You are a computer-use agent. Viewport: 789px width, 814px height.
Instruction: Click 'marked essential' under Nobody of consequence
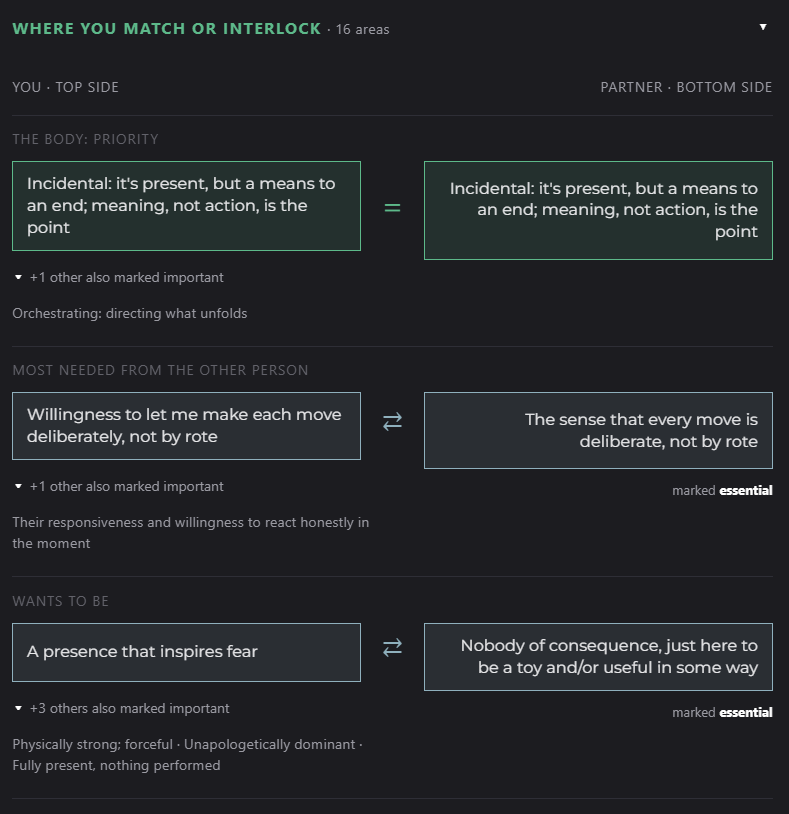(x=722, y=712)
